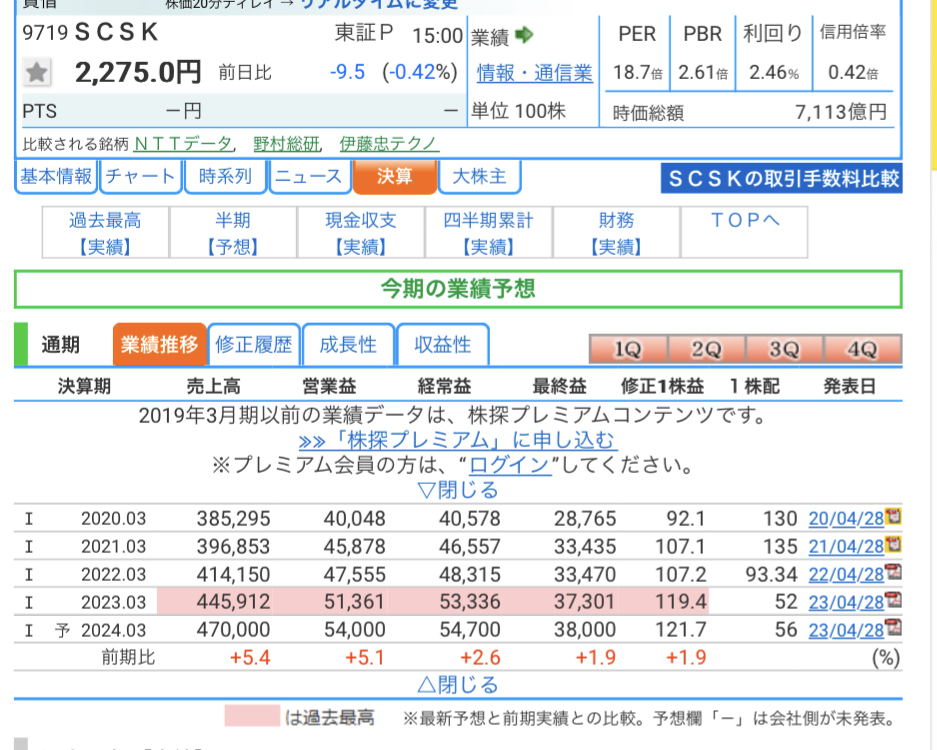
Task: Open the 情報・通信業 sector link
Action: click(535, 73)
